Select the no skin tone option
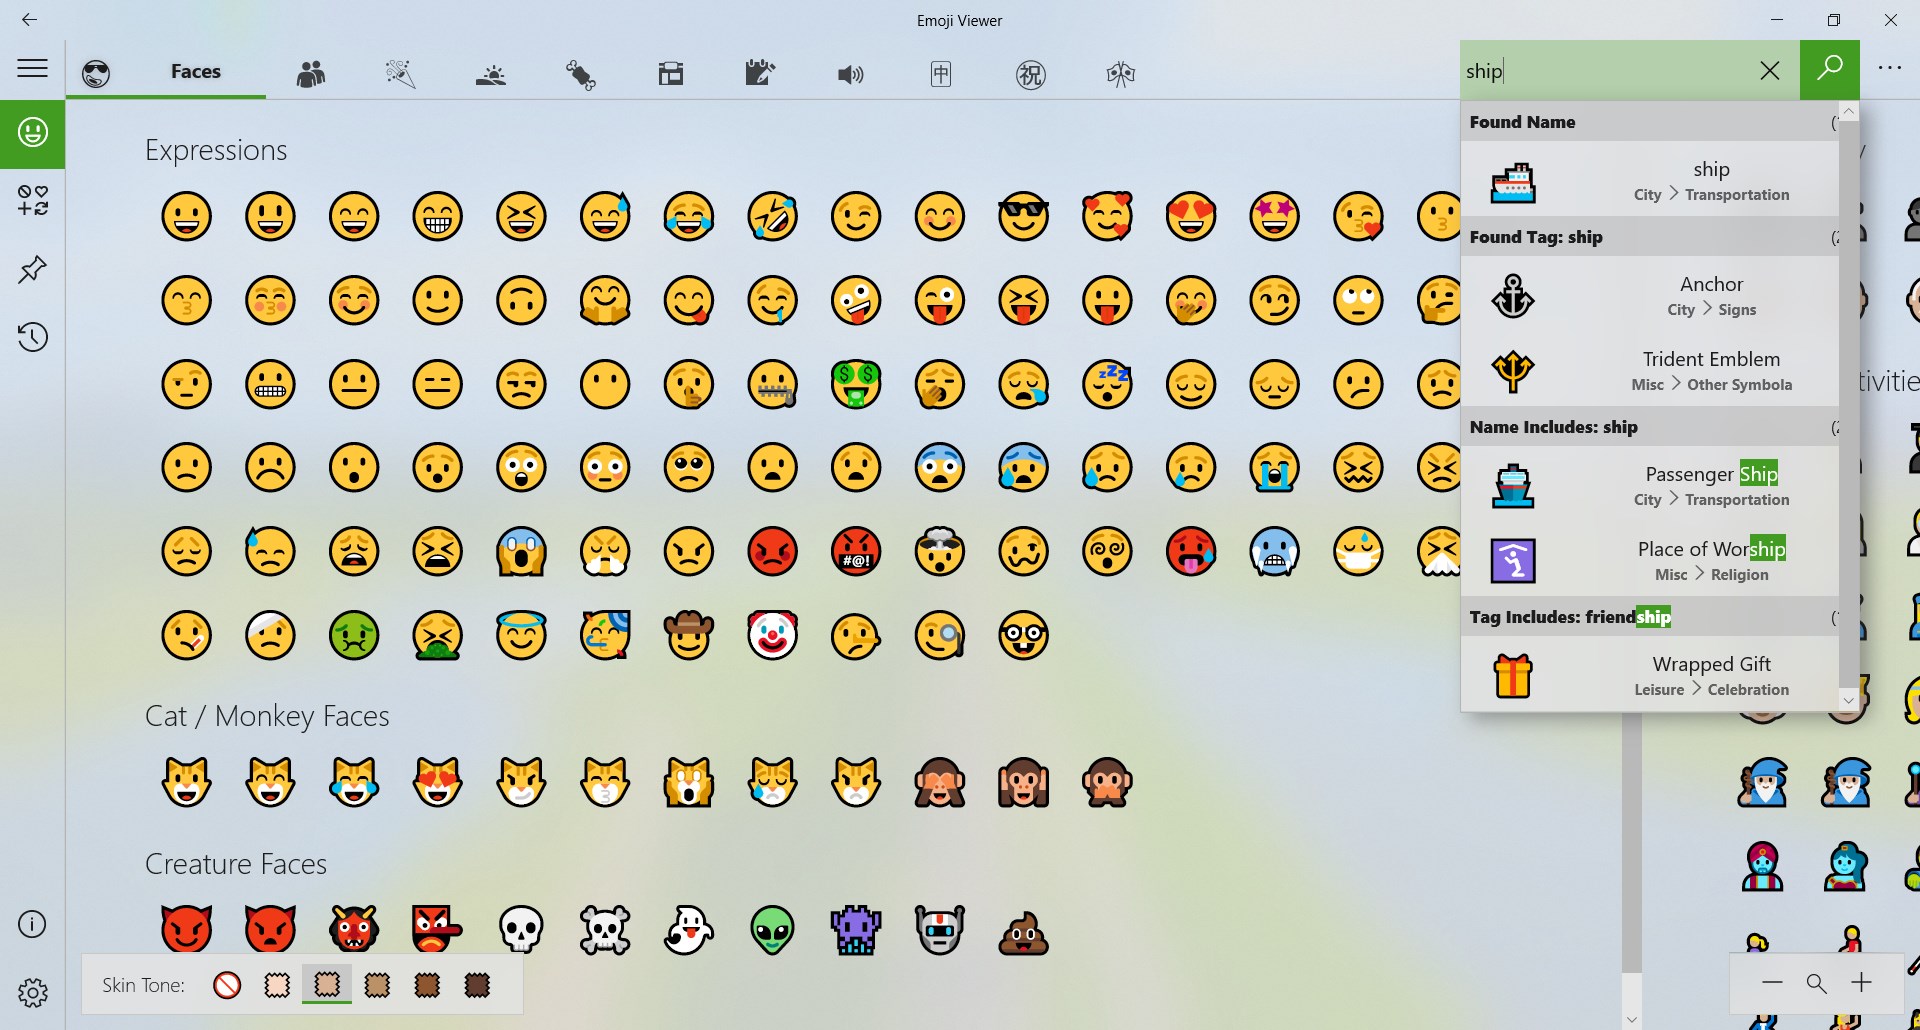This screenshot has width=1920, height=1030. click(227, 986)
